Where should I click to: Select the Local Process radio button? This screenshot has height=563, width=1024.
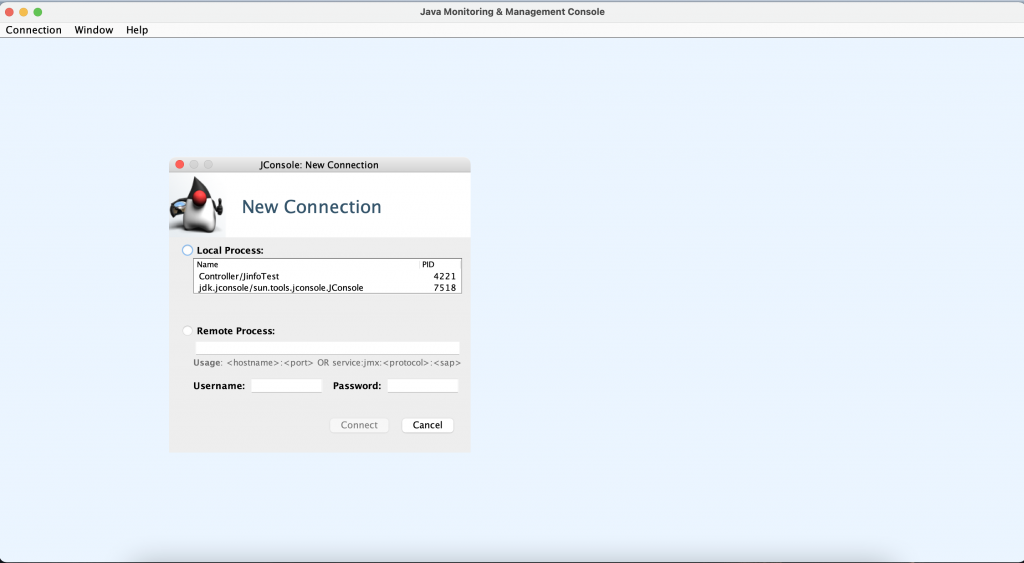coord(187,250)
